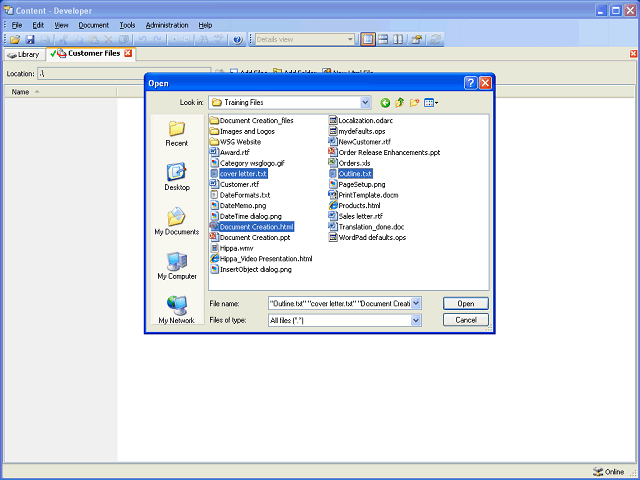The width and height of the screenshot is (640, 480).
Task: Select the single-pane layout icon in toolbar
Action: [x=368, y=39]
